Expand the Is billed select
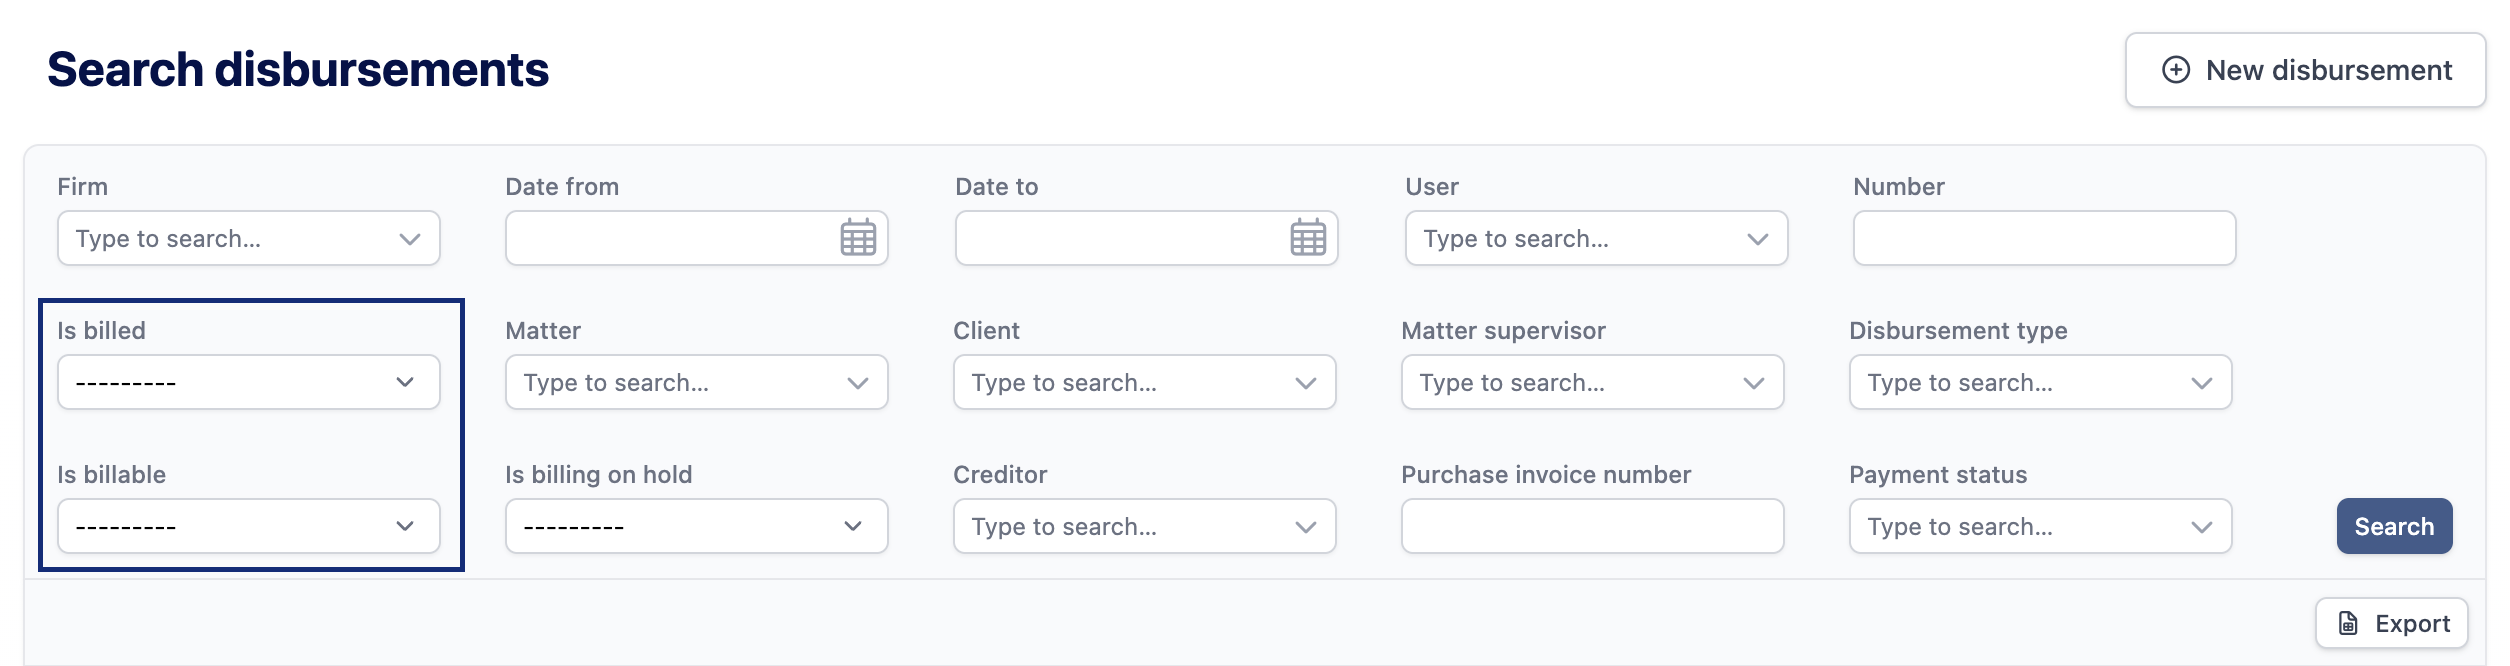2510x666 pixels. 249,382
